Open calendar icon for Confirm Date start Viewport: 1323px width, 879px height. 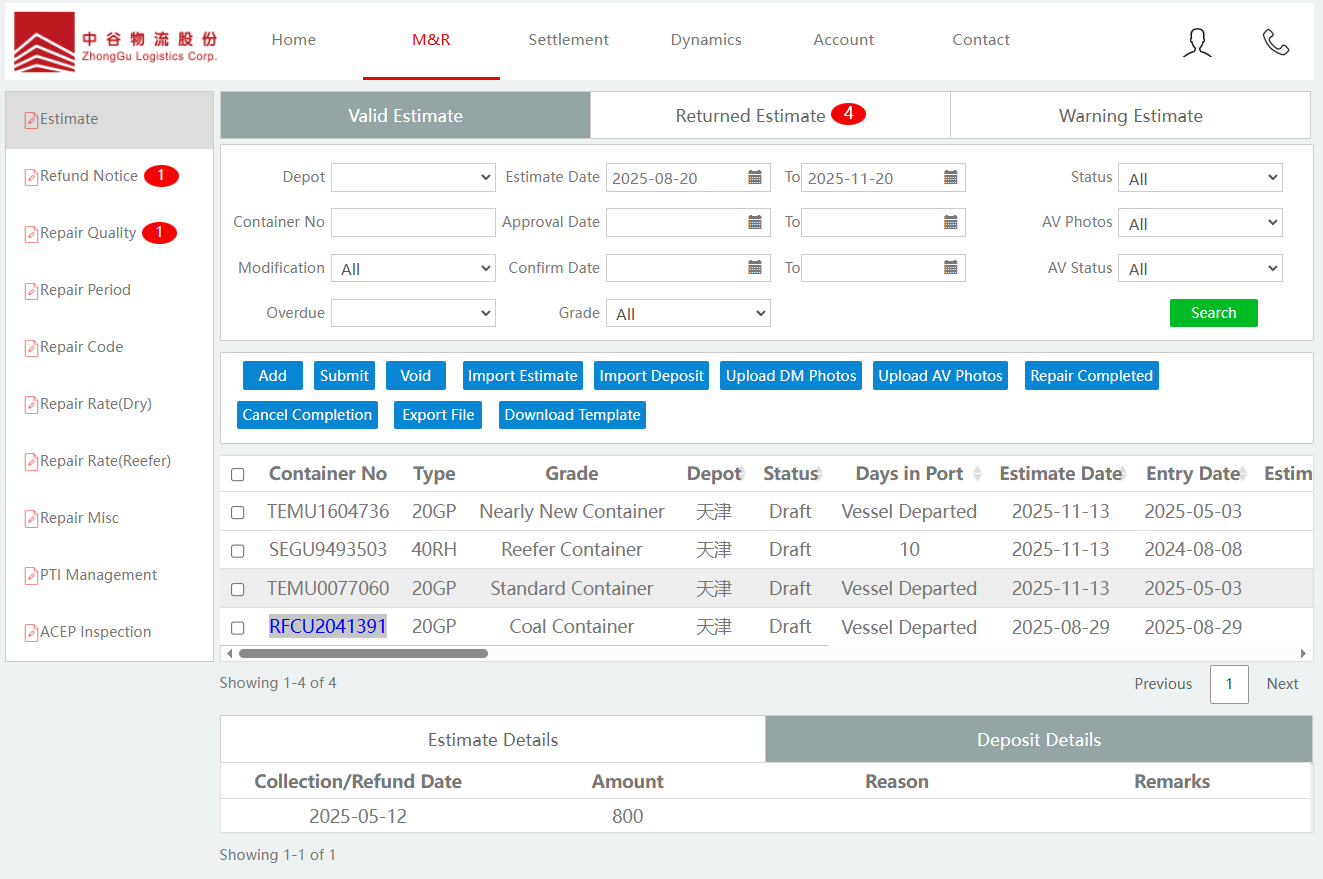pyautogui.click(x=755, y=268)
